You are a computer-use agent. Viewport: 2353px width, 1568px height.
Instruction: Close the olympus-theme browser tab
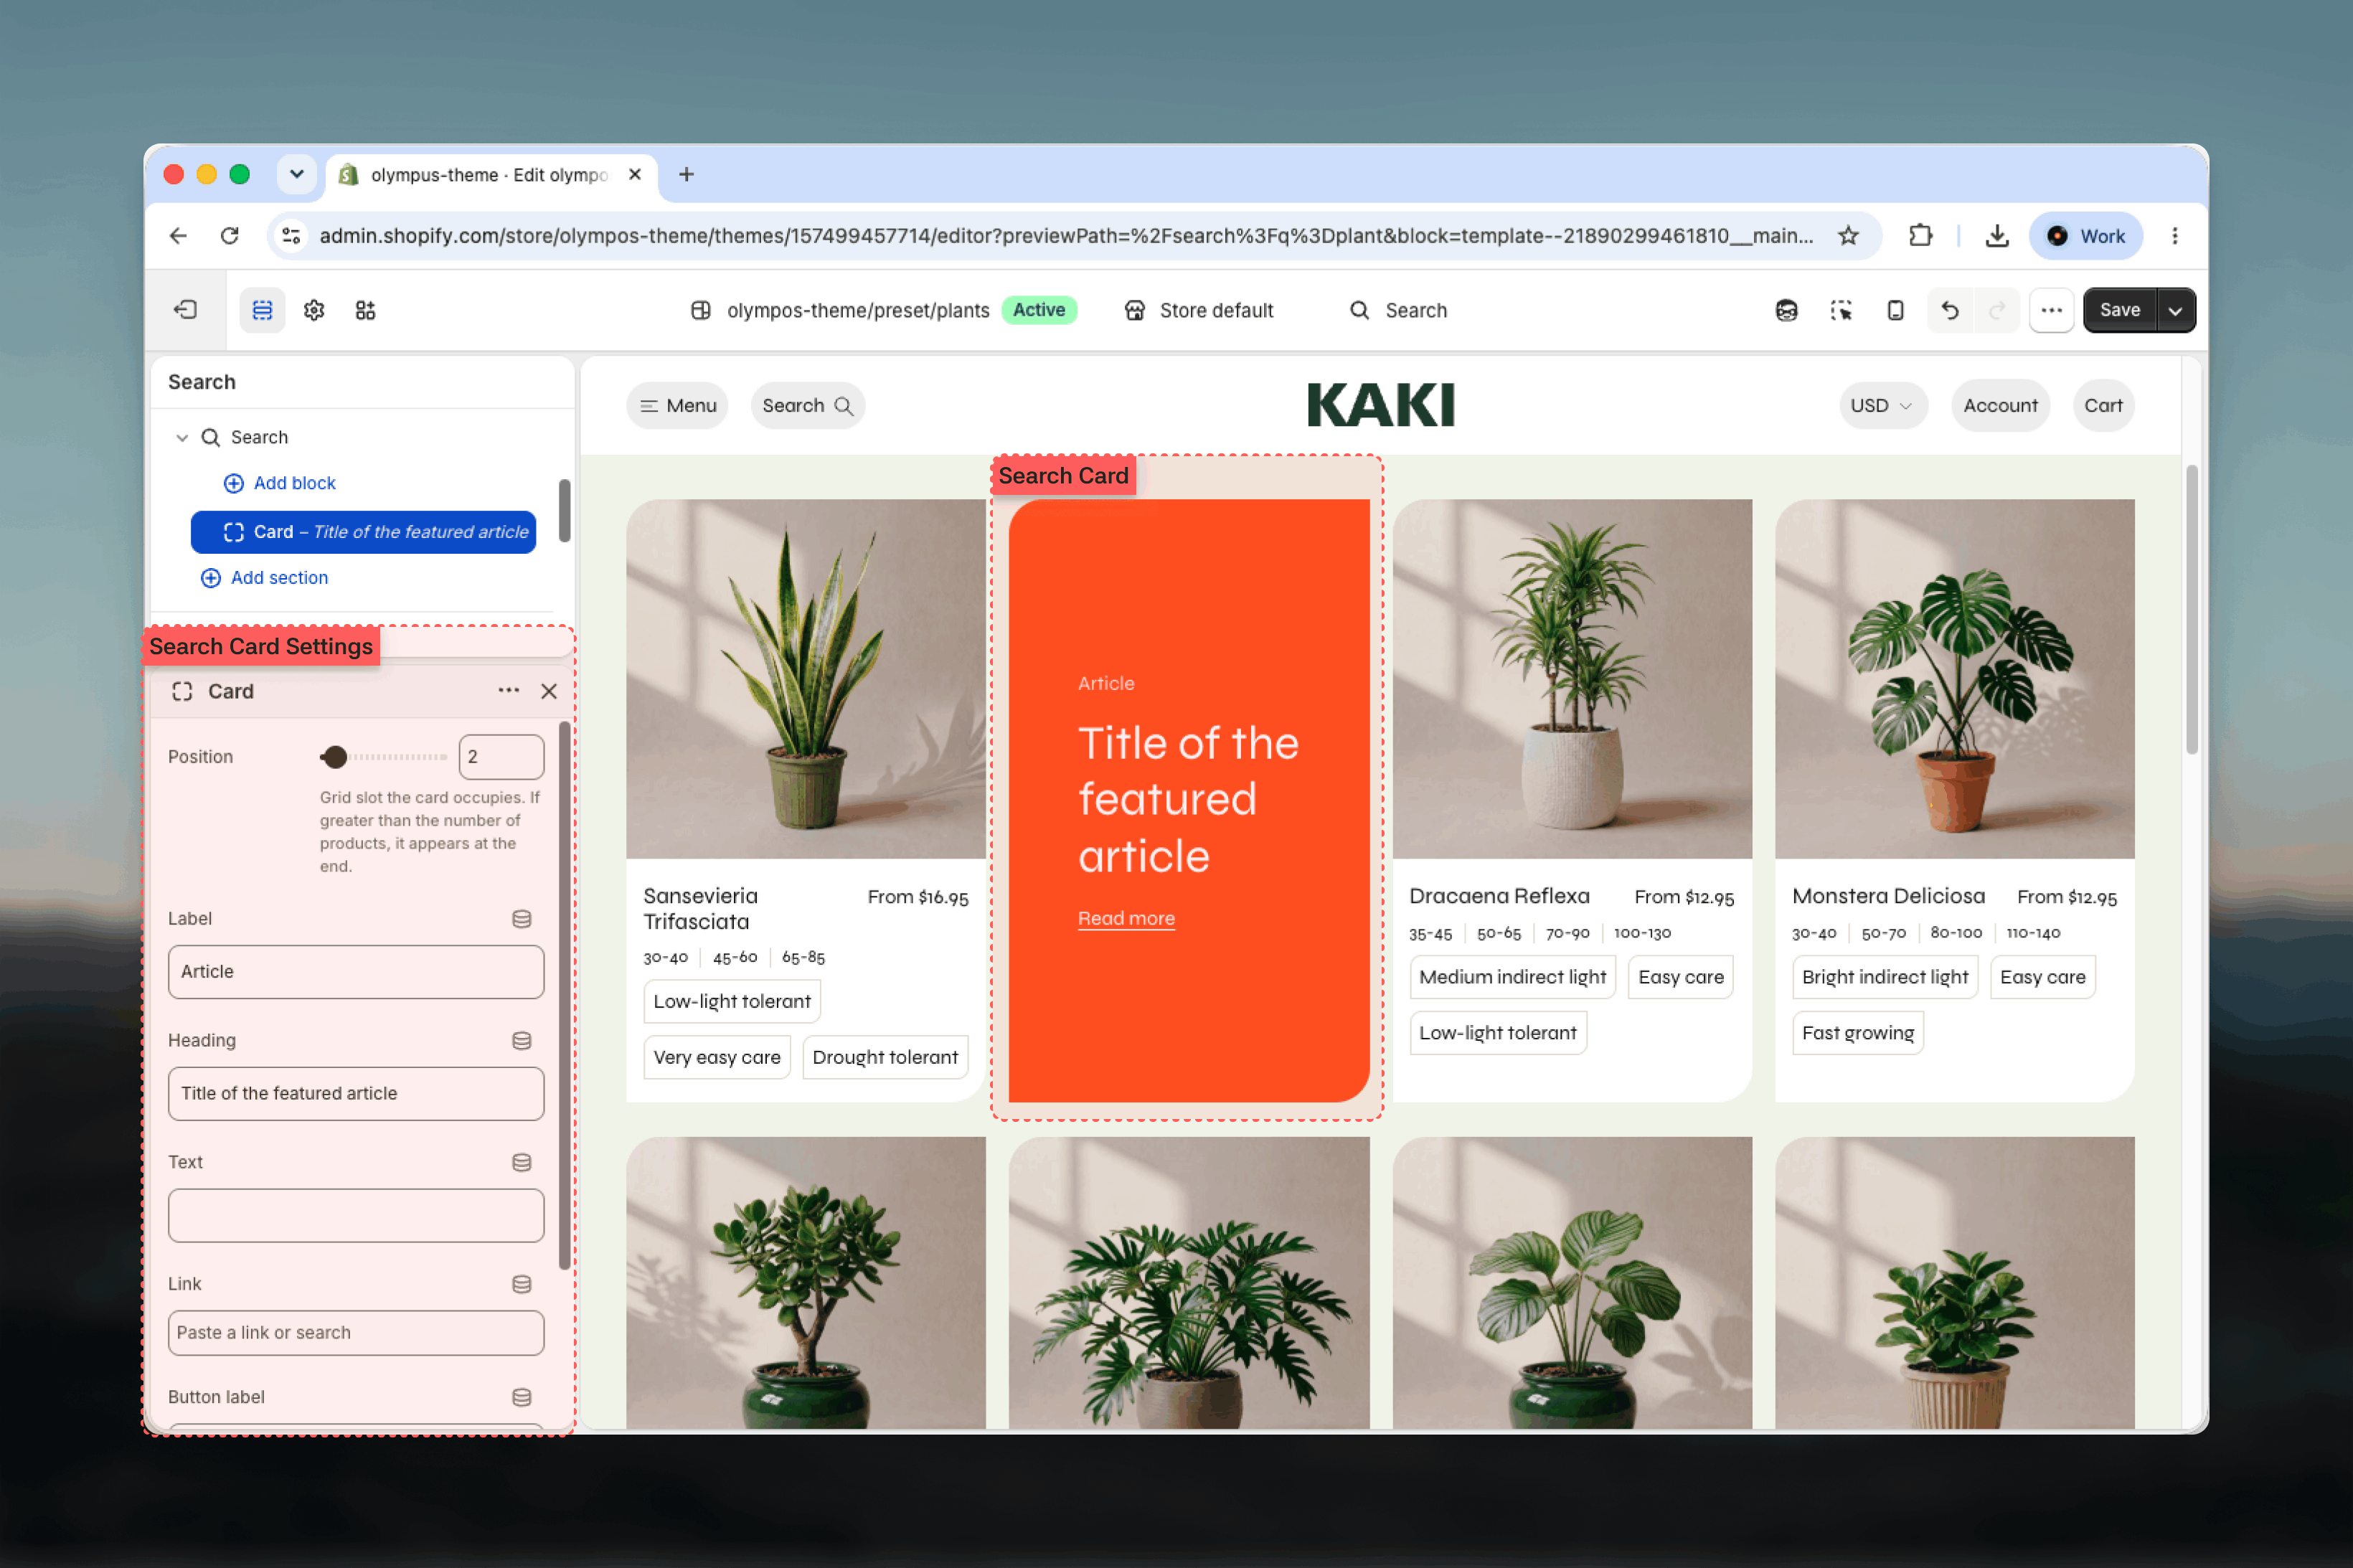634,175
